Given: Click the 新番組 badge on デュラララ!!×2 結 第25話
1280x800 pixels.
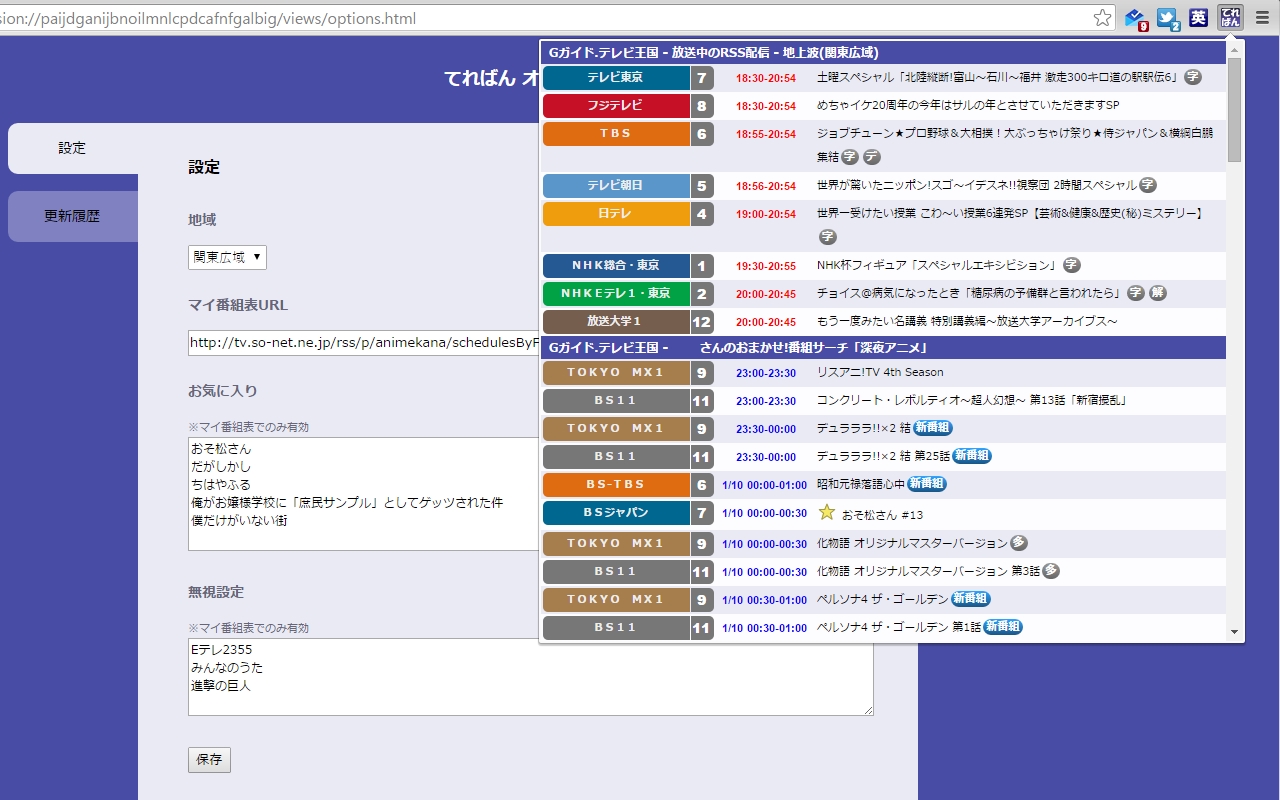Looking at the screenshot, I should tap(971, 456).
